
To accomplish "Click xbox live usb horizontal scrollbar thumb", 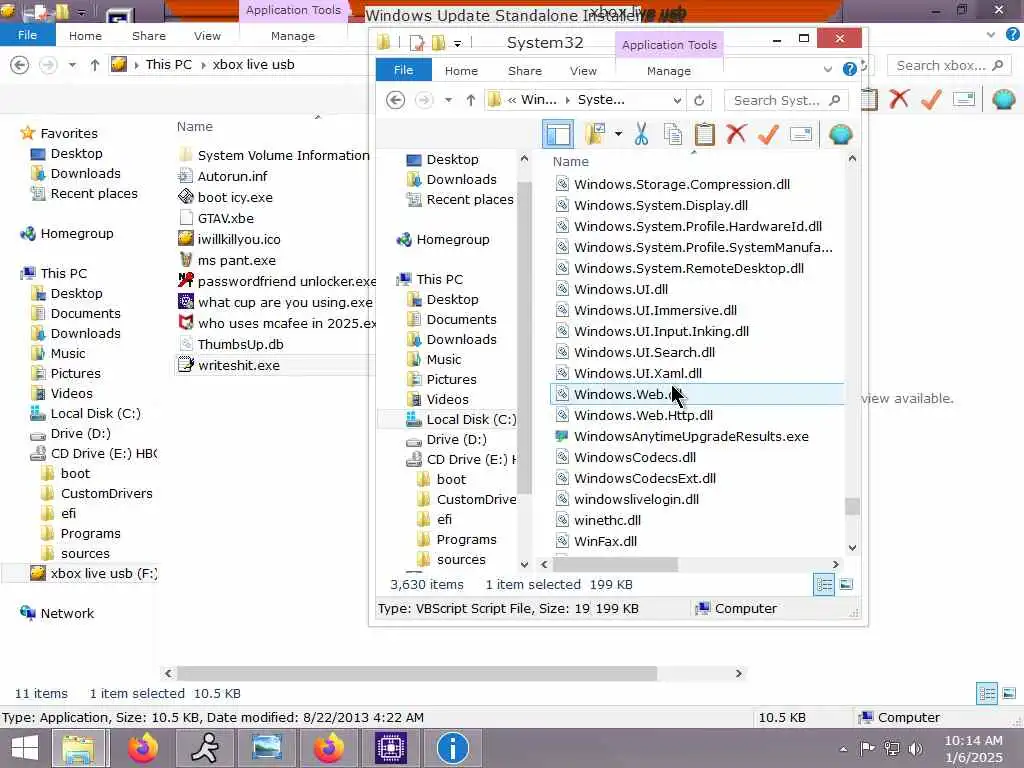I will point(417,673).
